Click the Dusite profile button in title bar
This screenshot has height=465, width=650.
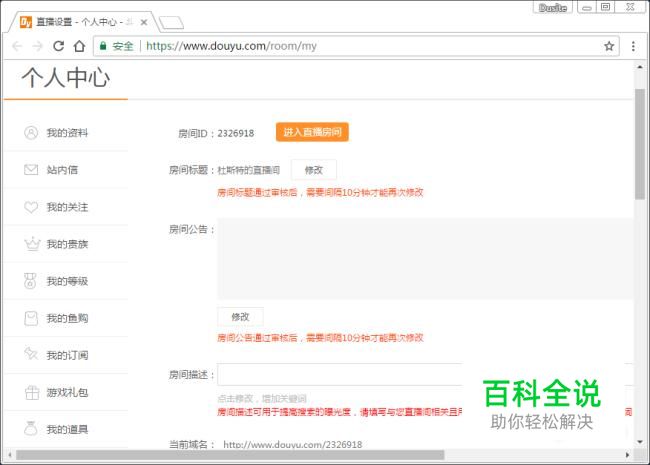553,7
